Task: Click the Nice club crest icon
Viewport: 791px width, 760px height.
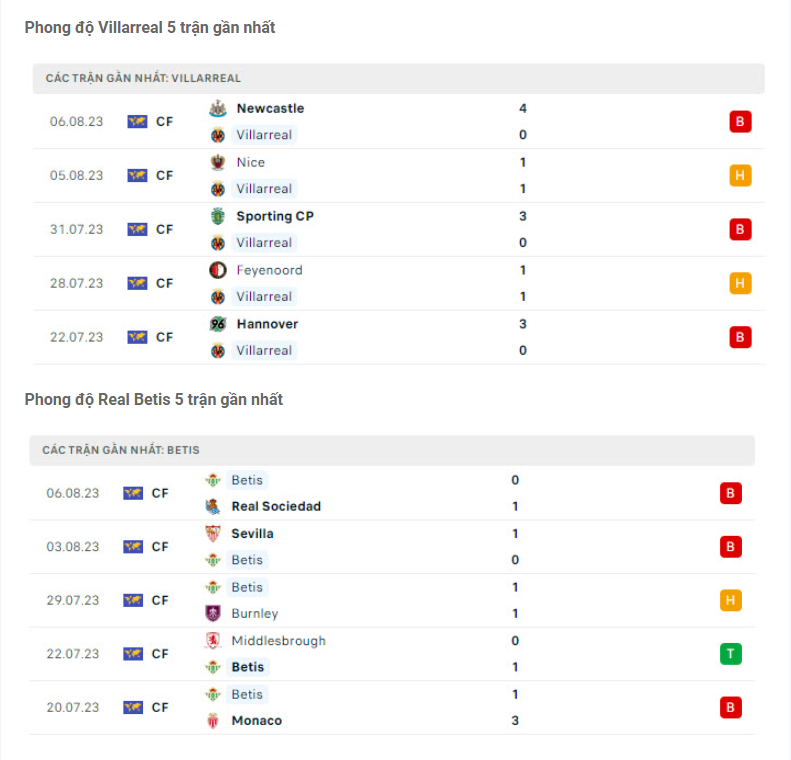Action: point(218,163)
